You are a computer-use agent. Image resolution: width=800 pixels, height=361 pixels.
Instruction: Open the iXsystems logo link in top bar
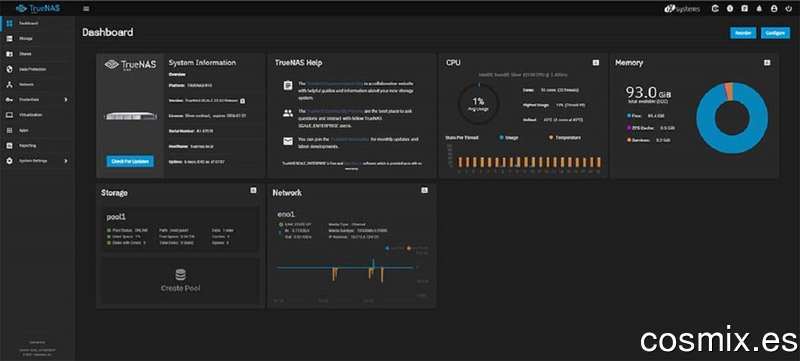682,9
